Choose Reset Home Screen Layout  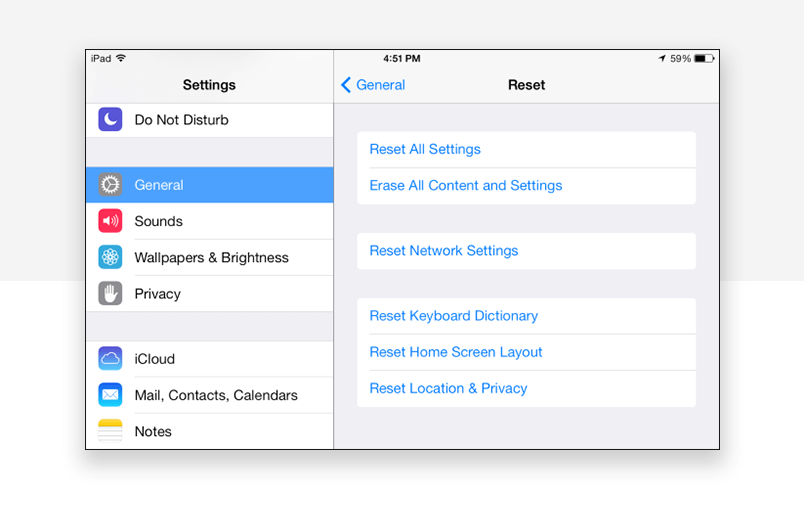pos(527,352)
